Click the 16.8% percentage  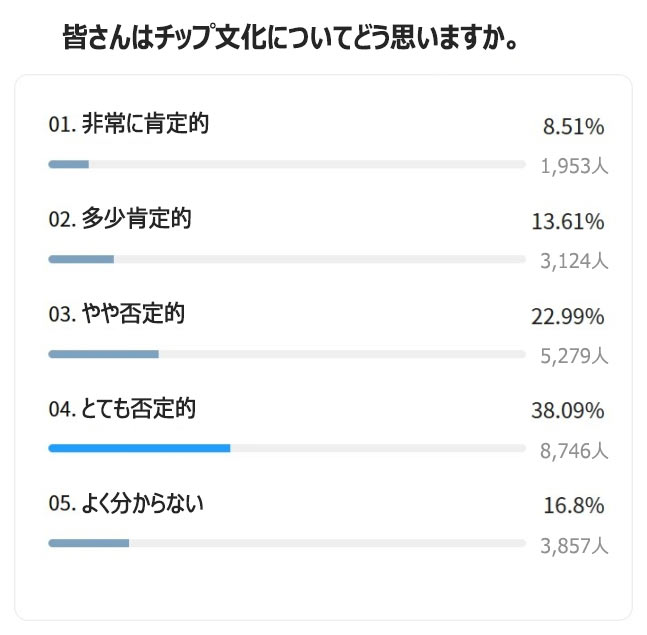573,506
